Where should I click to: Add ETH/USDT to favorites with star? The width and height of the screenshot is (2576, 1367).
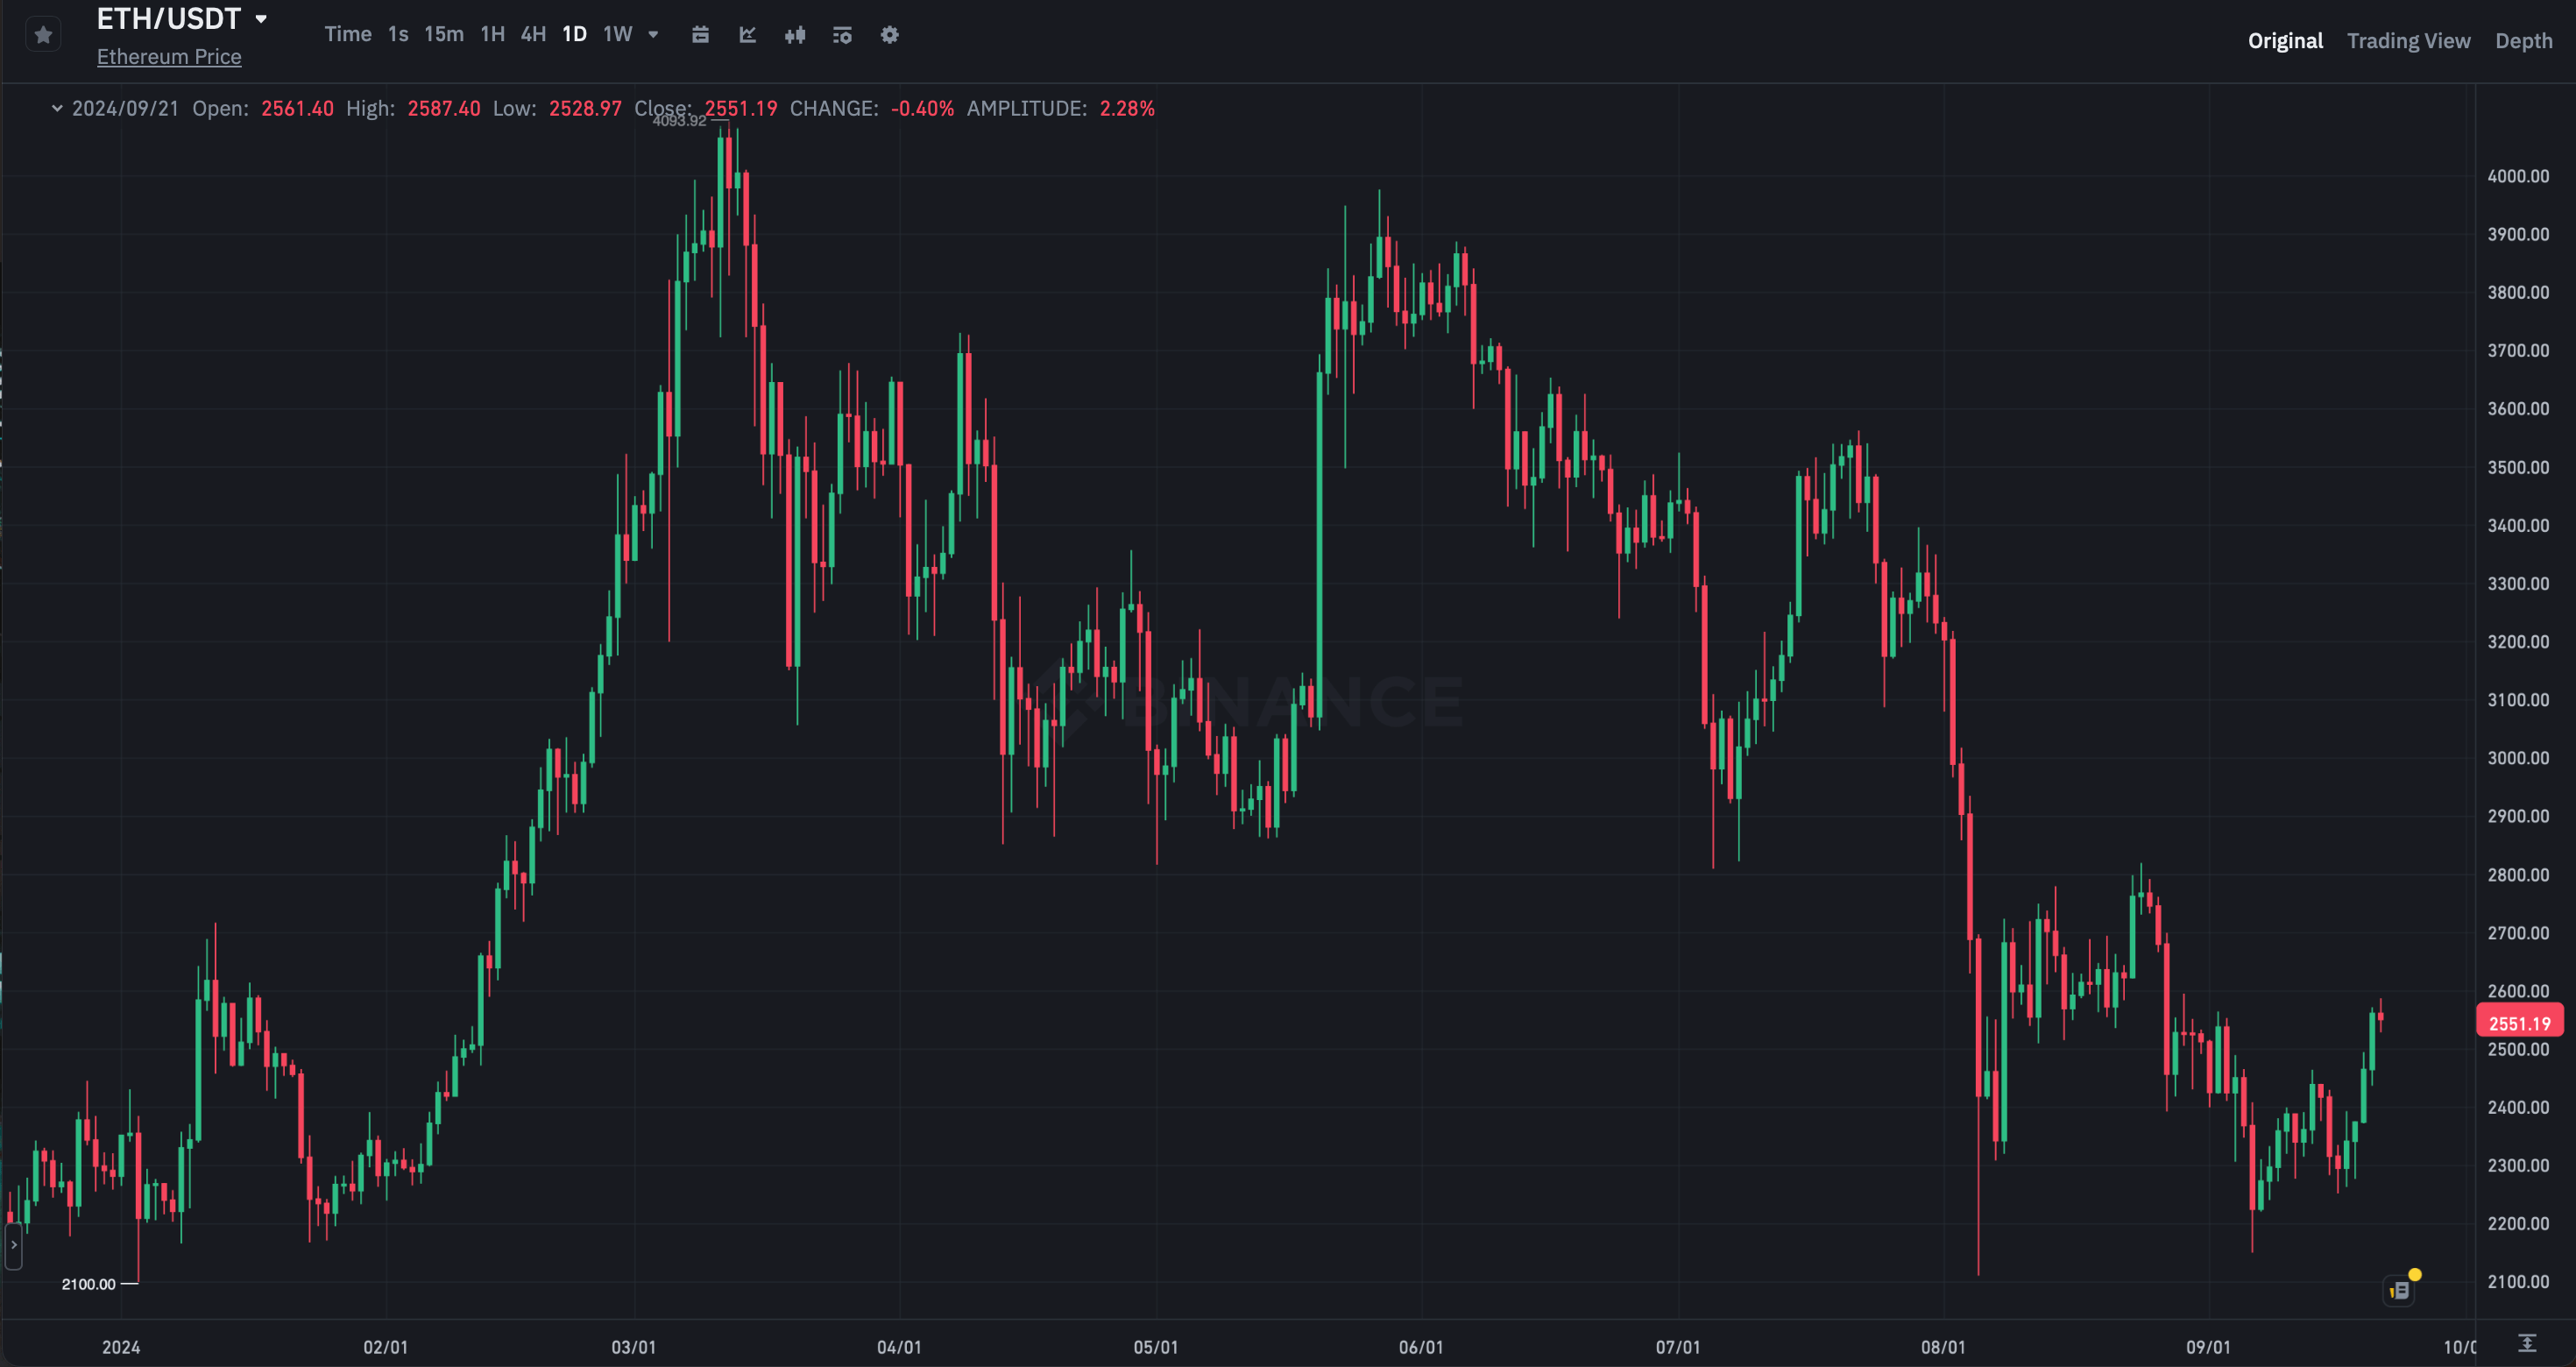43,35
